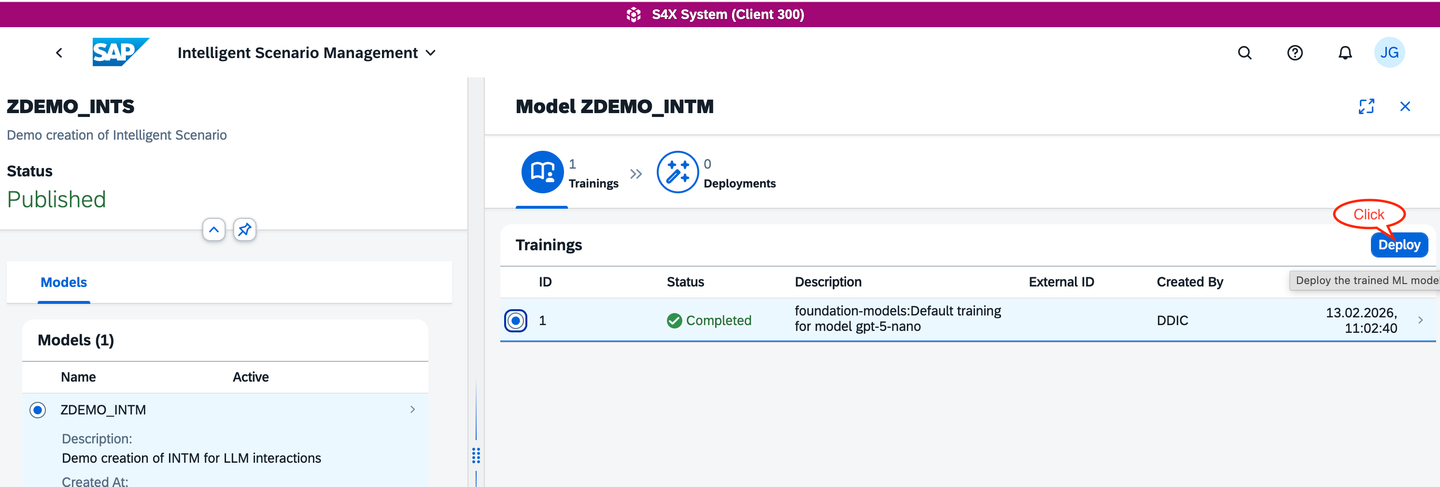The height and width of the screenshot is (487, 1440).
Task: Select radio button for ZDEMO_INTM model
Action: [x=38, y=410]
